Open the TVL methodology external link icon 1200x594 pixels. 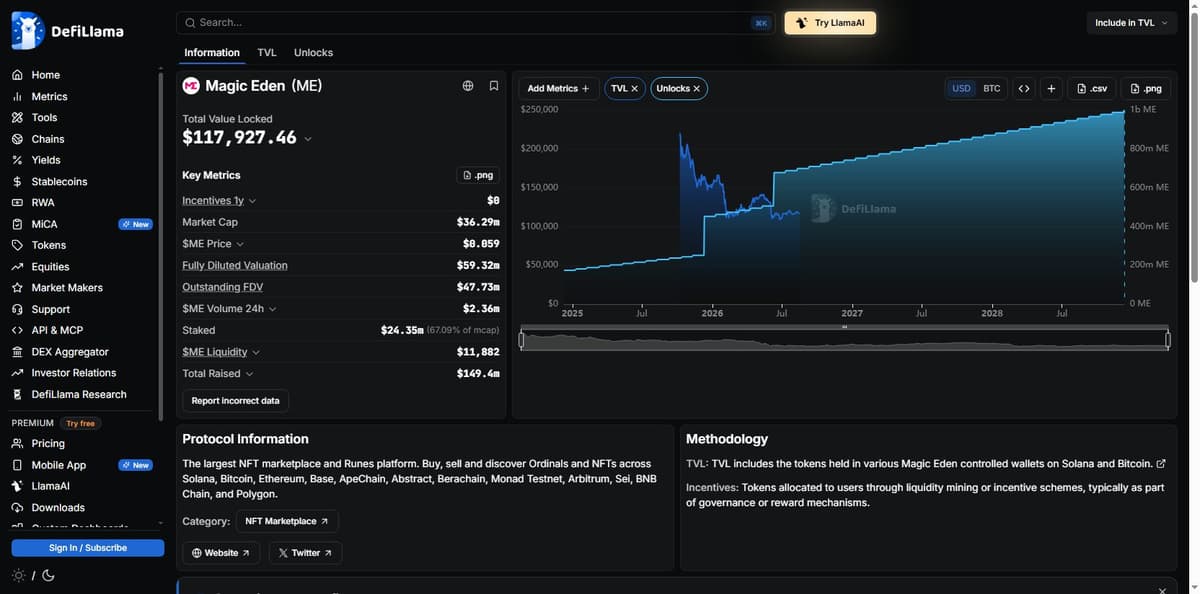tap(1161, 464)
